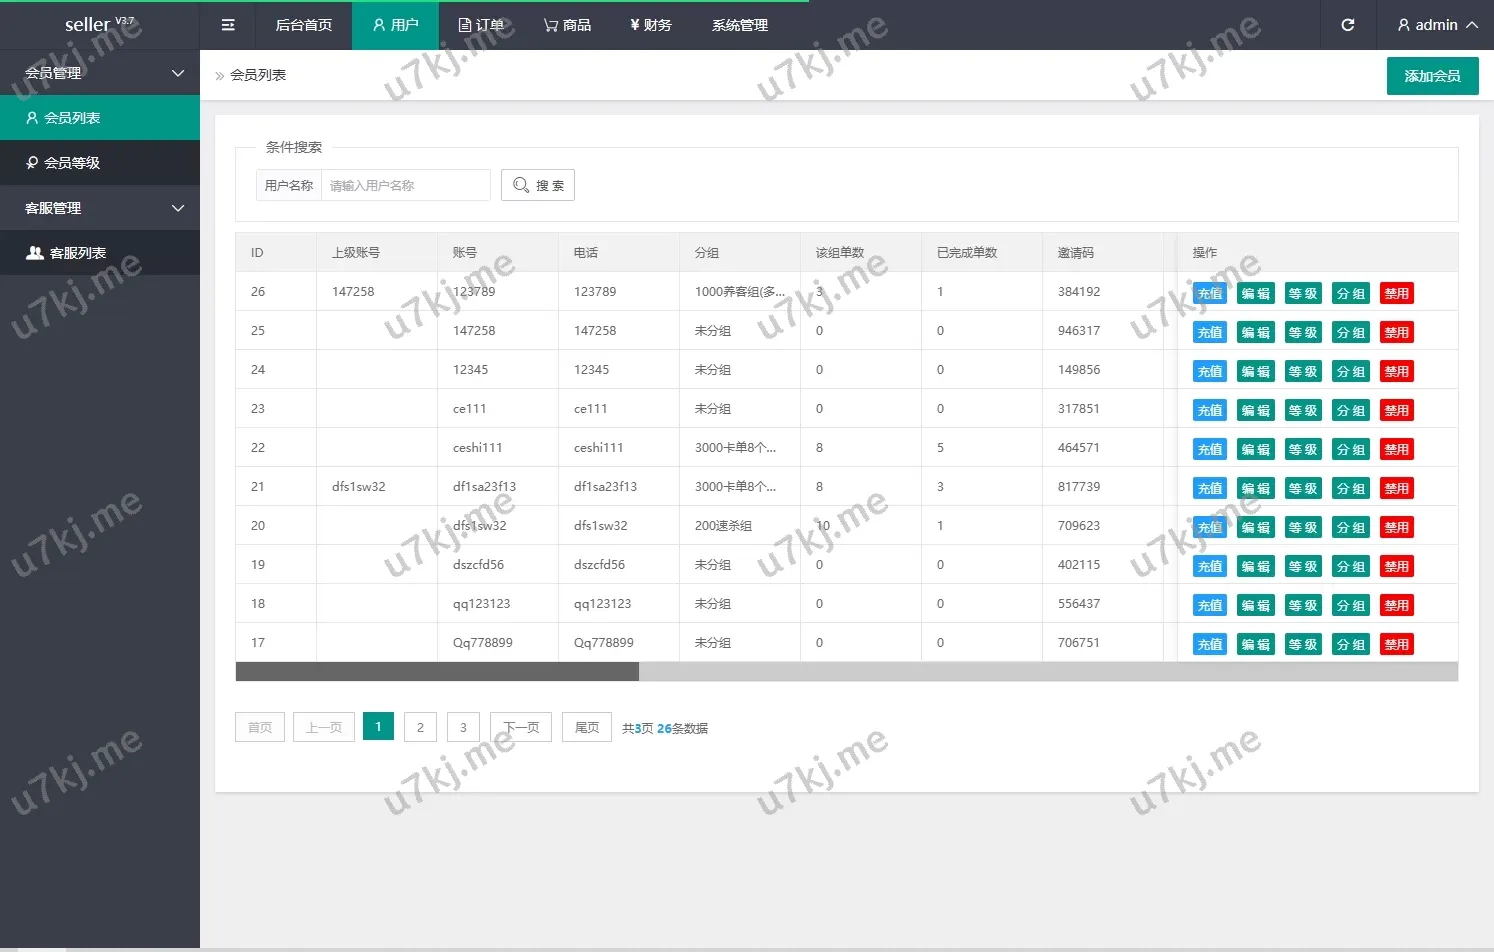
Task: Open the admin account dropdown
Action: click(x=1437, y=25)
